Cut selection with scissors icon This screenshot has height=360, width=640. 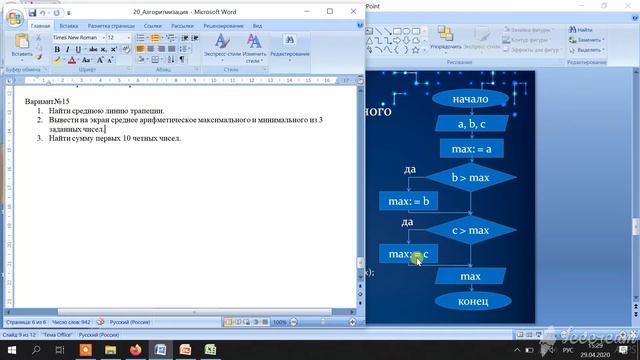[39, 38]
